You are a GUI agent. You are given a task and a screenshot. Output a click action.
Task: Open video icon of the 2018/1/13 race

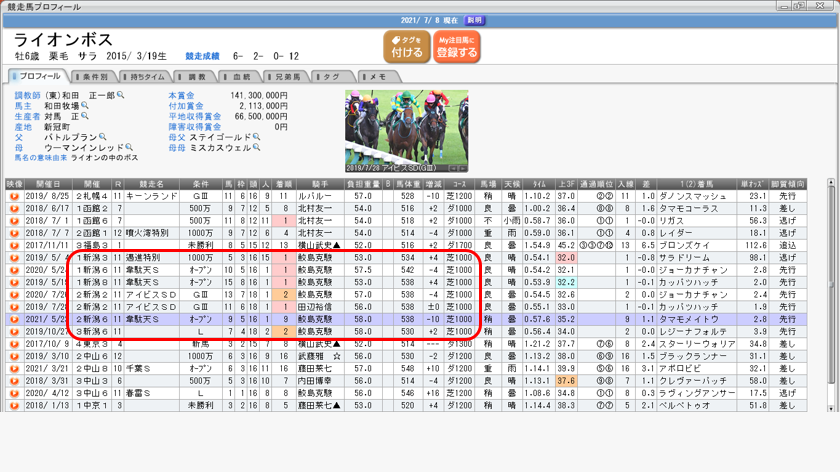[14, 406]
